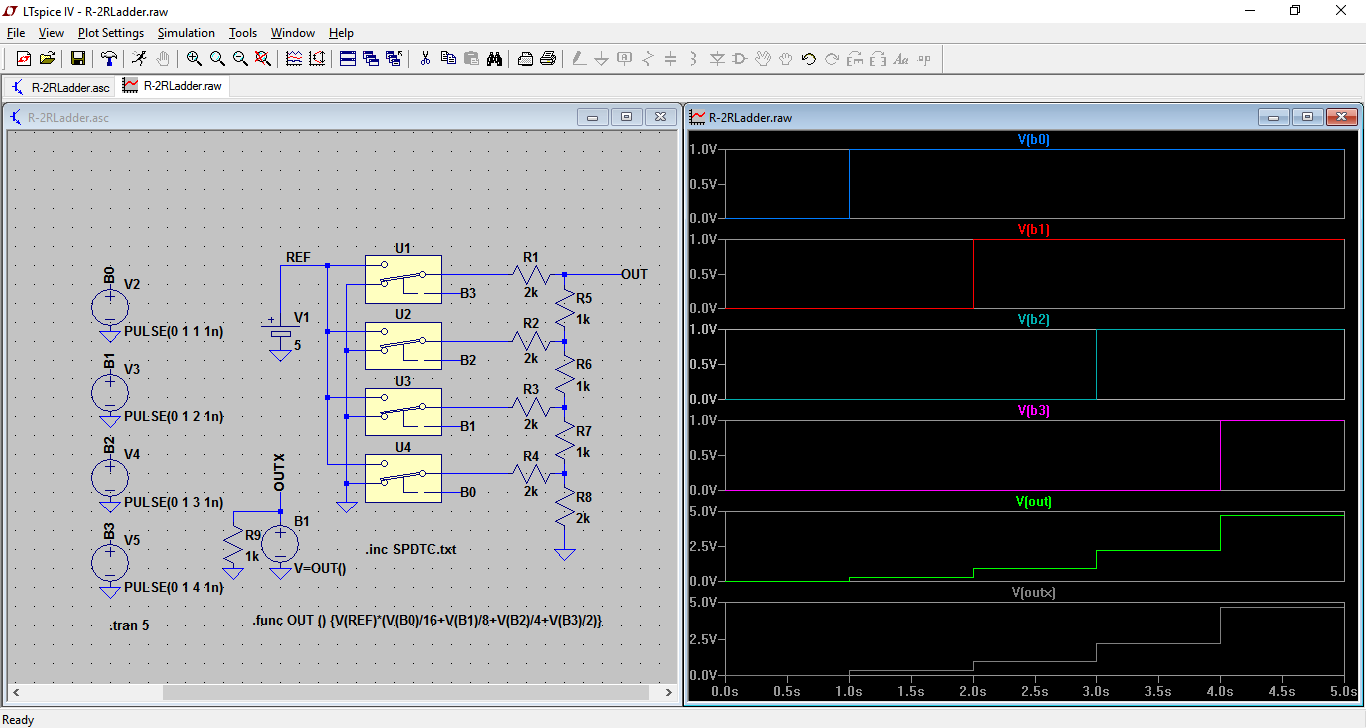Screen dimensions: 1366x728
Task: Switch to the R-2RLadder.asc tab
Action: [60, 87]
